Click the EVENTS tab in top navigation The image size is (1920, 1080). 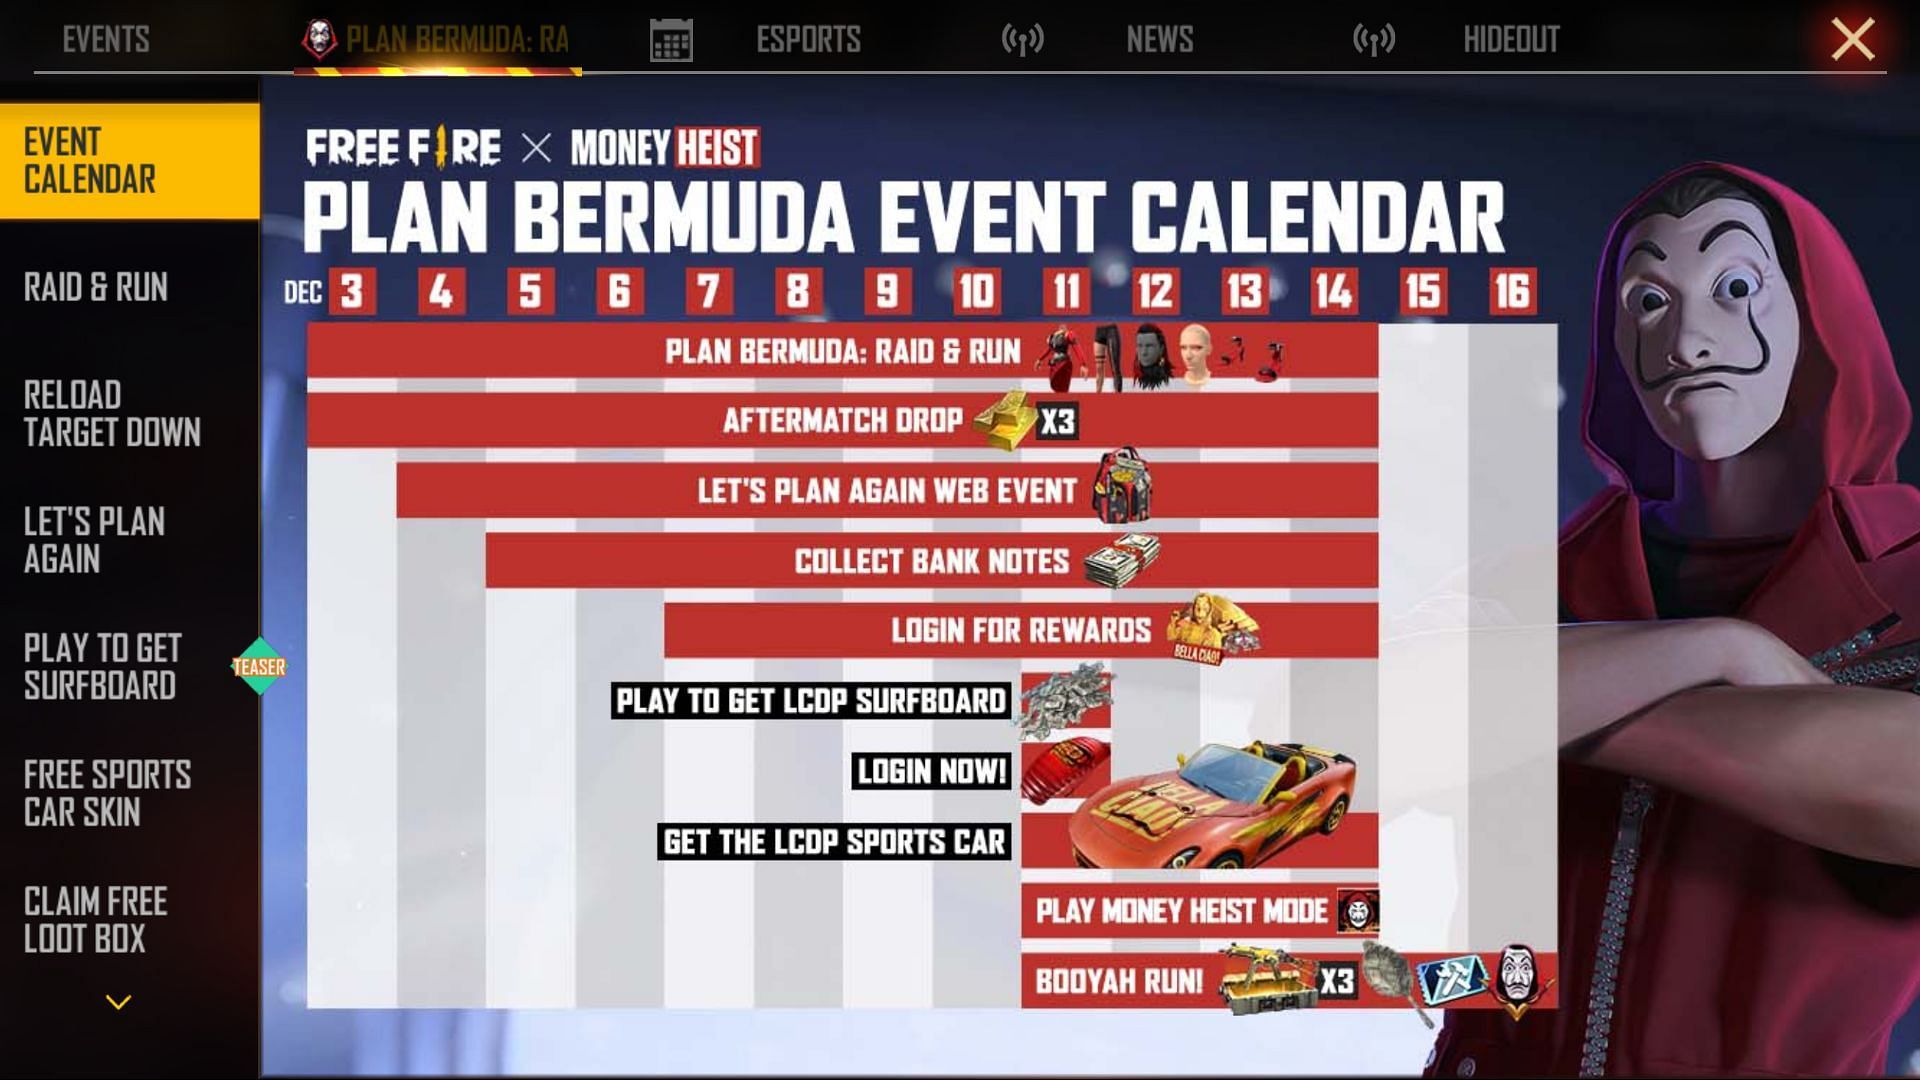(x=105, y=38)
